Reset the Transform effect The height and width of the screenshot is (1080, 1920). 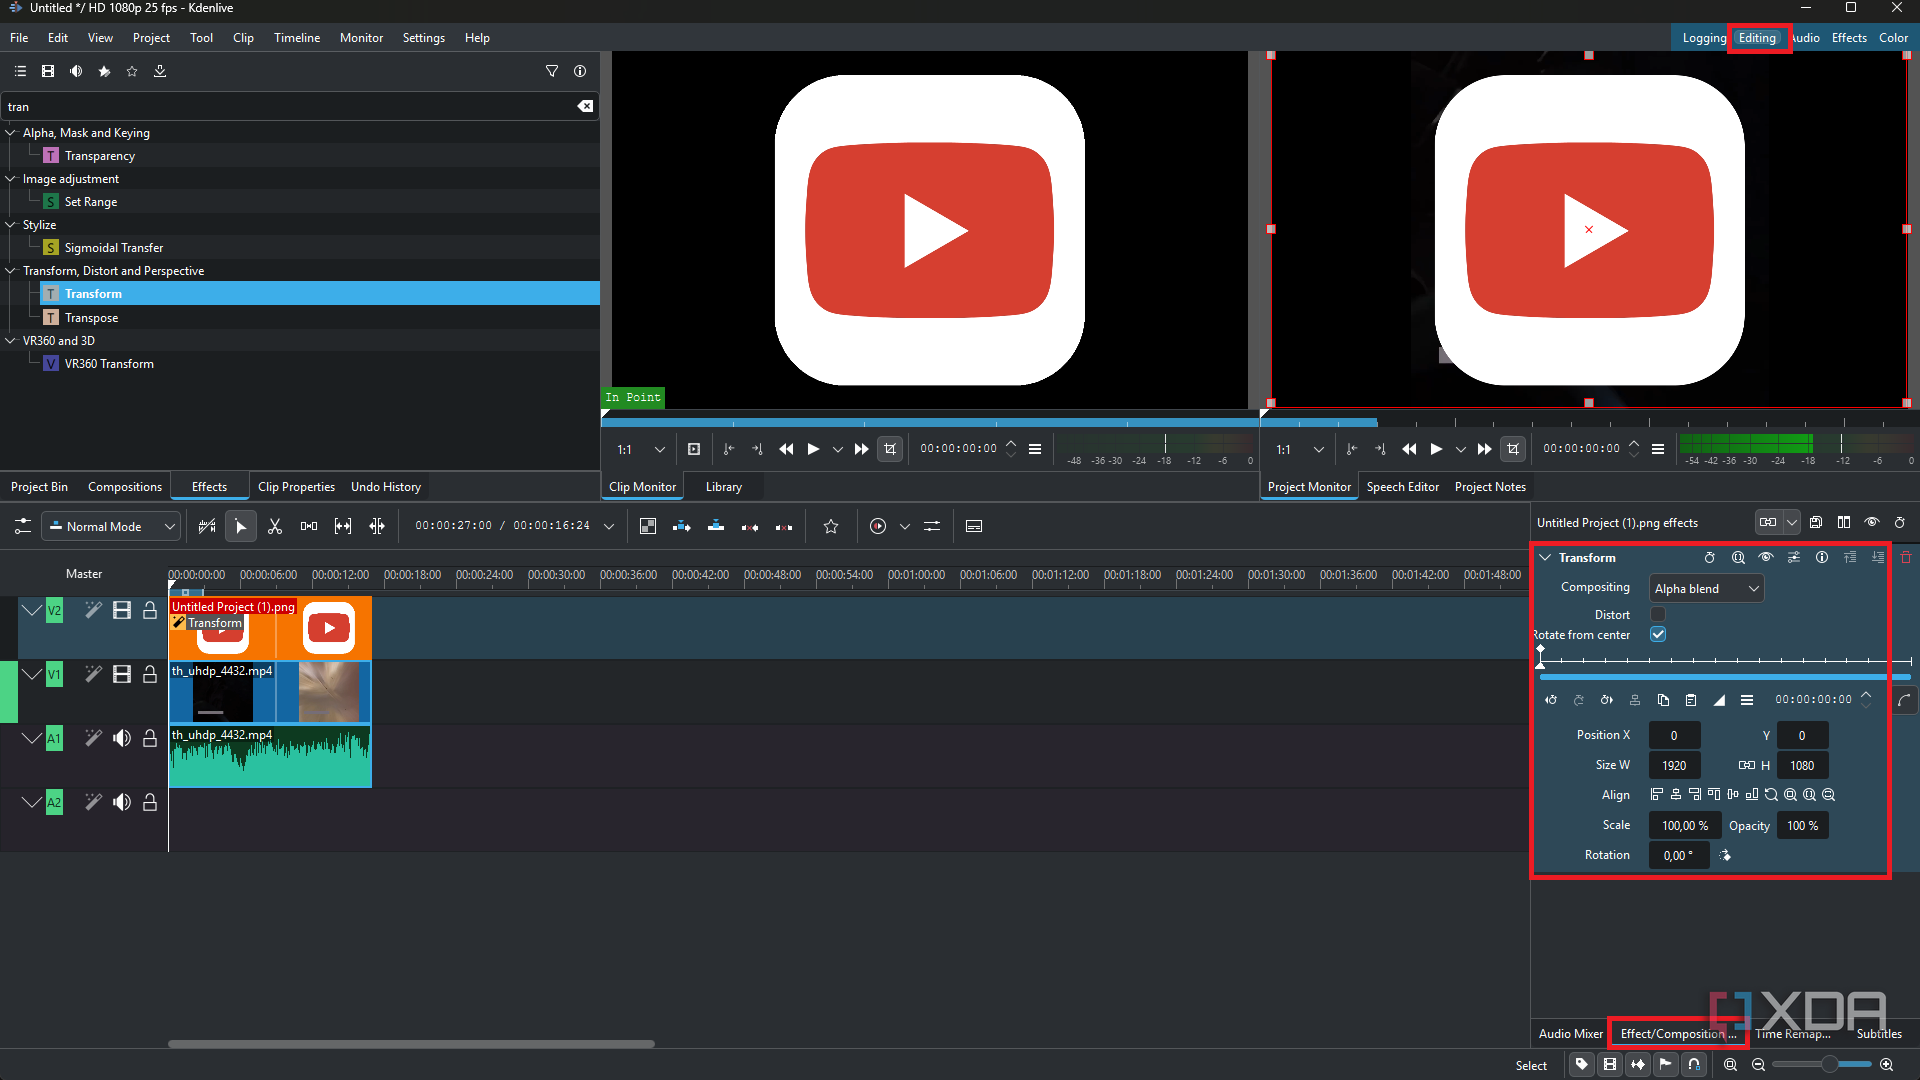click(1710, 558)
